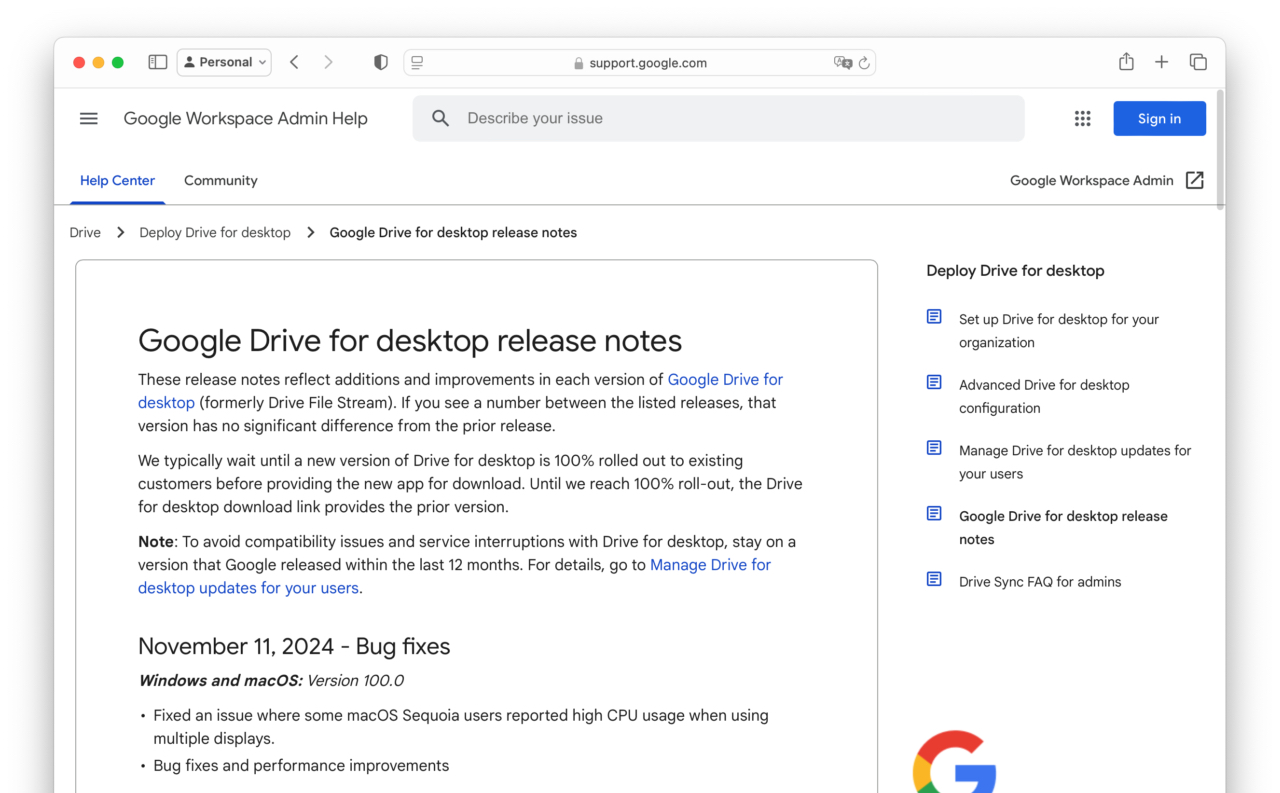Click article icon beside Set up Drive

(934, 317)
